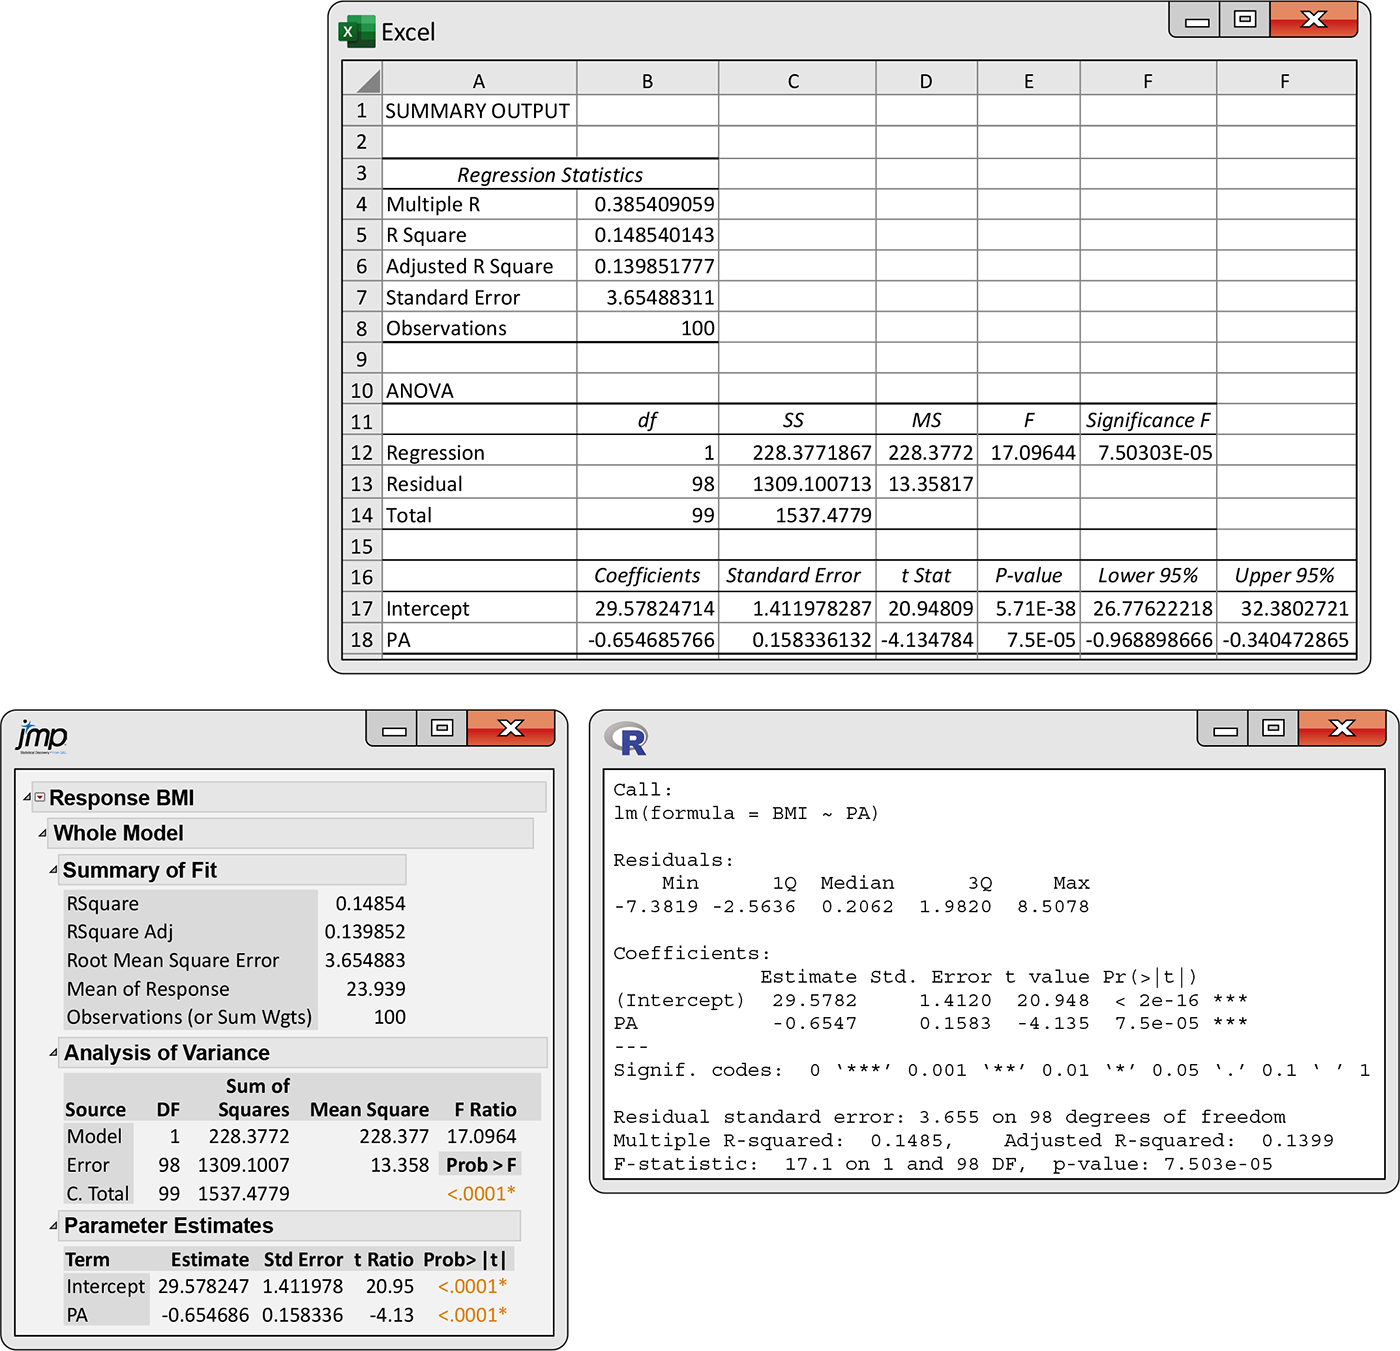Screen dimensions: 1400x1351
Task: Collapse the Summary of Fit section
Action: click(53, 870)
